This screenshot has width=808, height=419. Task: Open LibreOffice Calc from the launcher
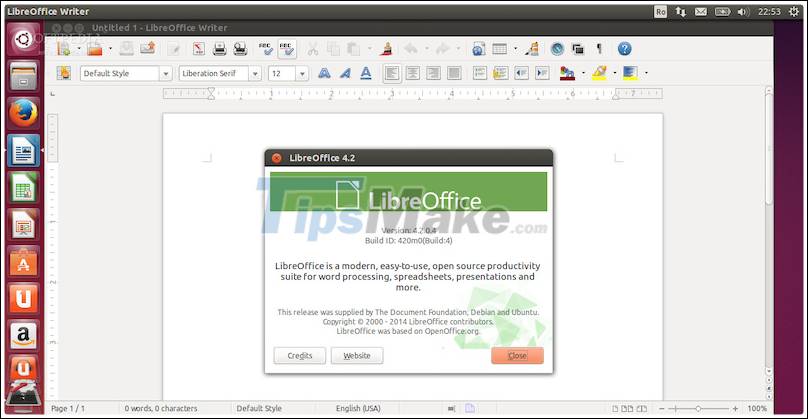23,188
